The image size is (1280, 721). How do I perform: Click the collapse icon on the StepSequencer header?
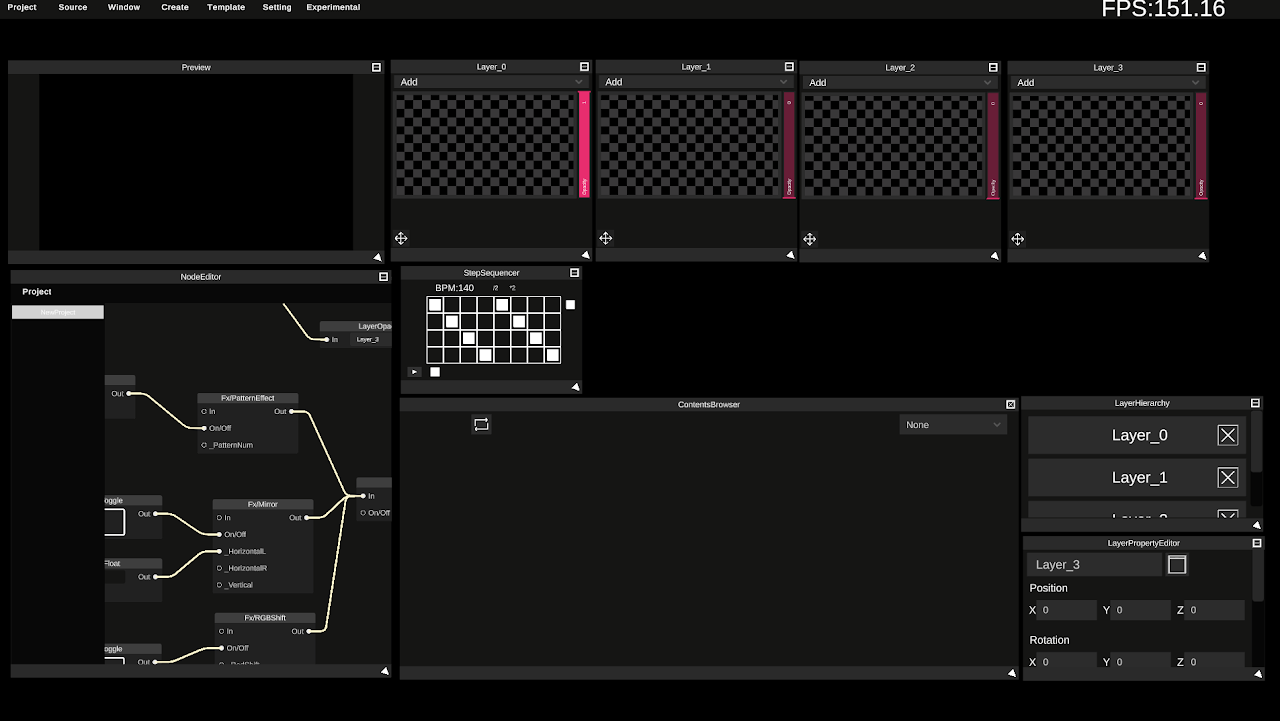(x=574, y=271)
